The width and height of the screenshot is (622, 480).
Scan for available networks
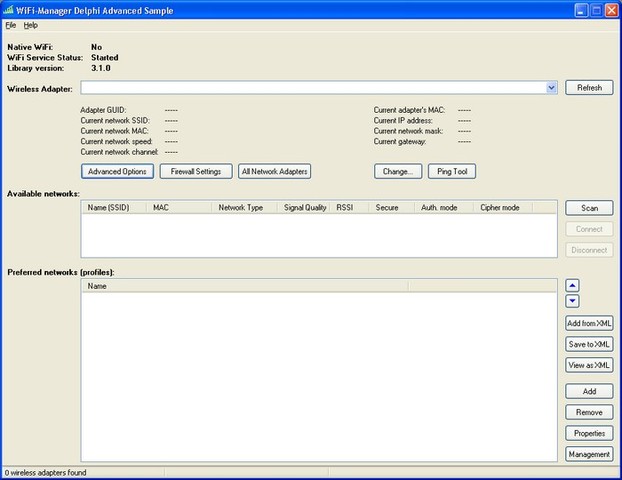(x=589, y=208)
